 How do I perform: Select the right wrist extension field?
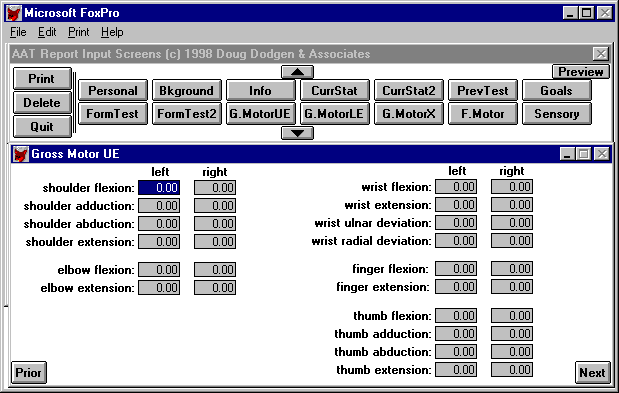pos(512,205)
